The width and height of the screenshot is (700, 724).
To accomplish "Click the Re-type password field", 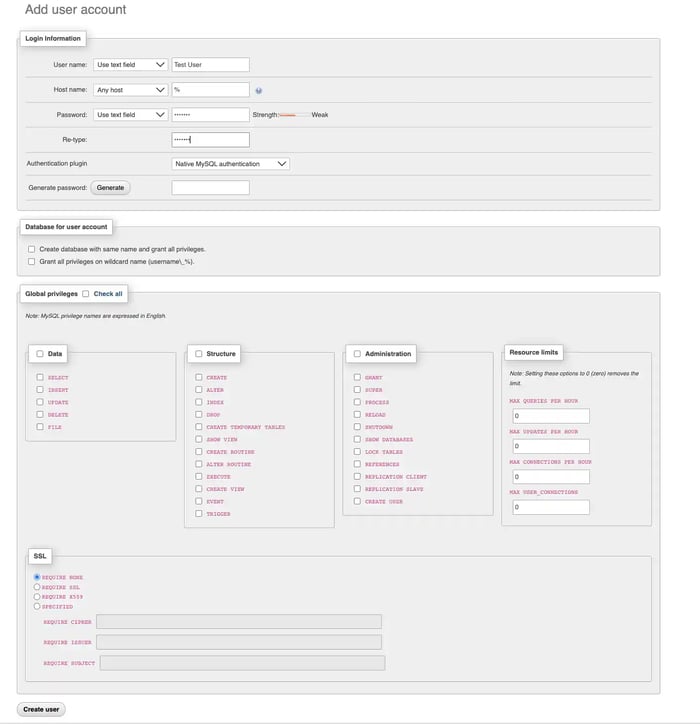I will 210,140.
